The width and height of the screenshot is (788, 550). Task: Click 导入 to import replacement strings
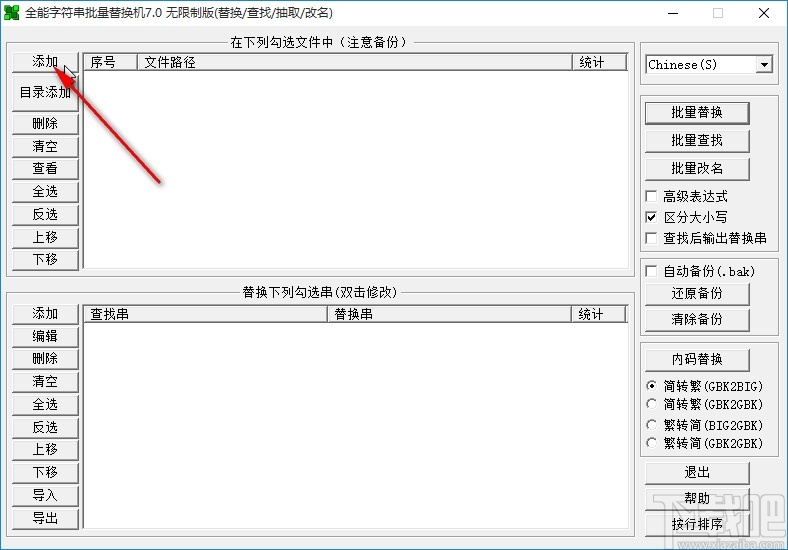pyautogui.click(x=45, y=496)
